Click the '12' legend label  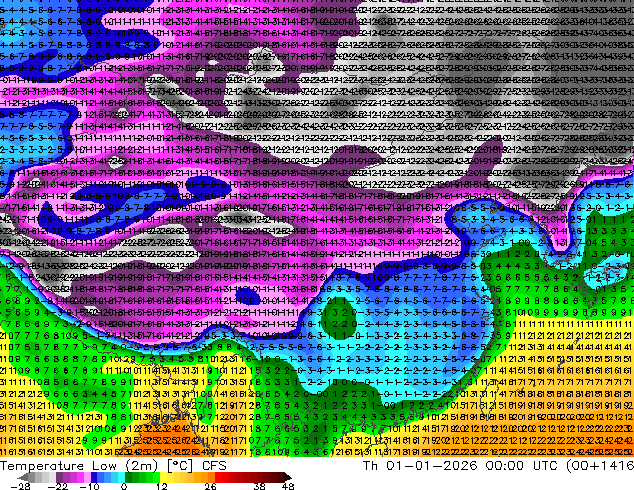click(x=161, y=486)
